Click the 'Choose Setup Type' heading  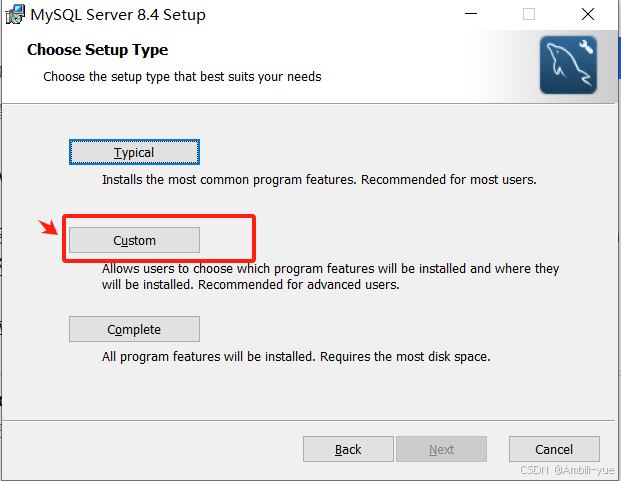pyautogui.click(x=97, y=50)
